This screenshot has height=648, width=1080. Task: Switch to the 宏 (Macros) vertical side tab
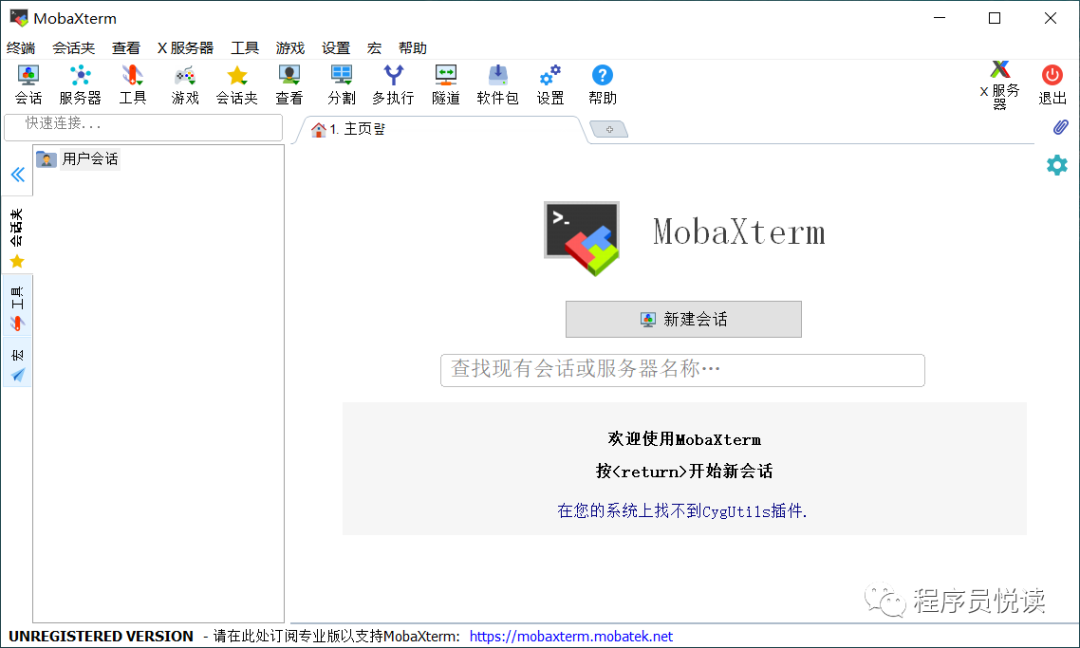tap(17, 363)
